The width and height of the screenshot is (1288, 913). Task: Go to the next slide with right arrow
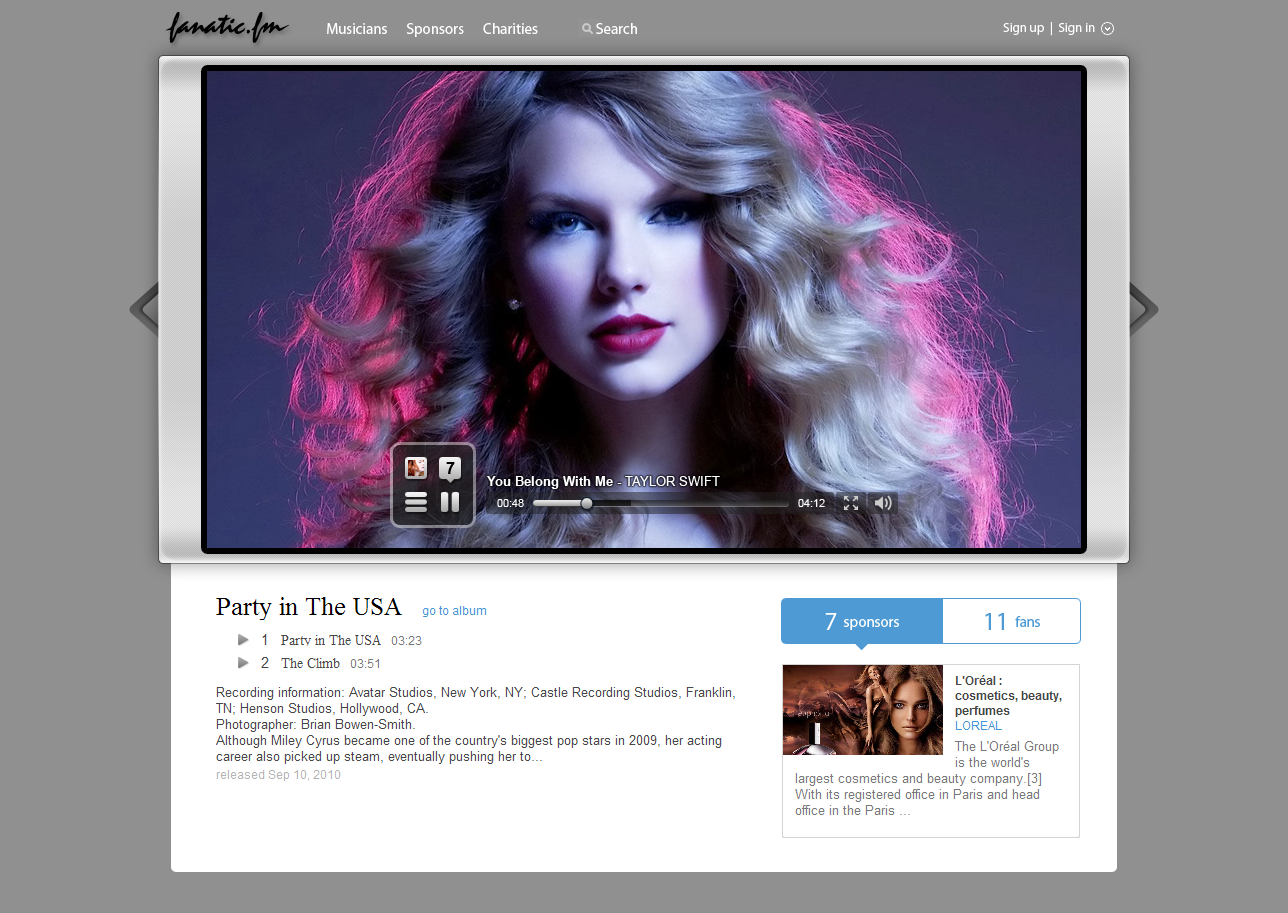[x=1144, y=309]
